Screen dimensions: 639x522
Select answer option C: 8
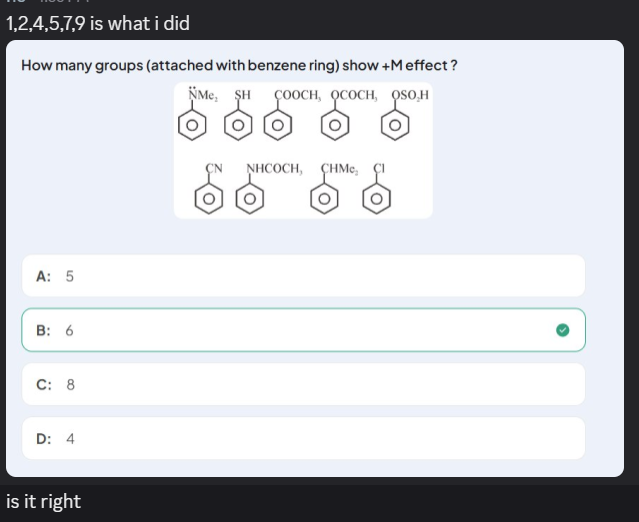coord(303,384)
